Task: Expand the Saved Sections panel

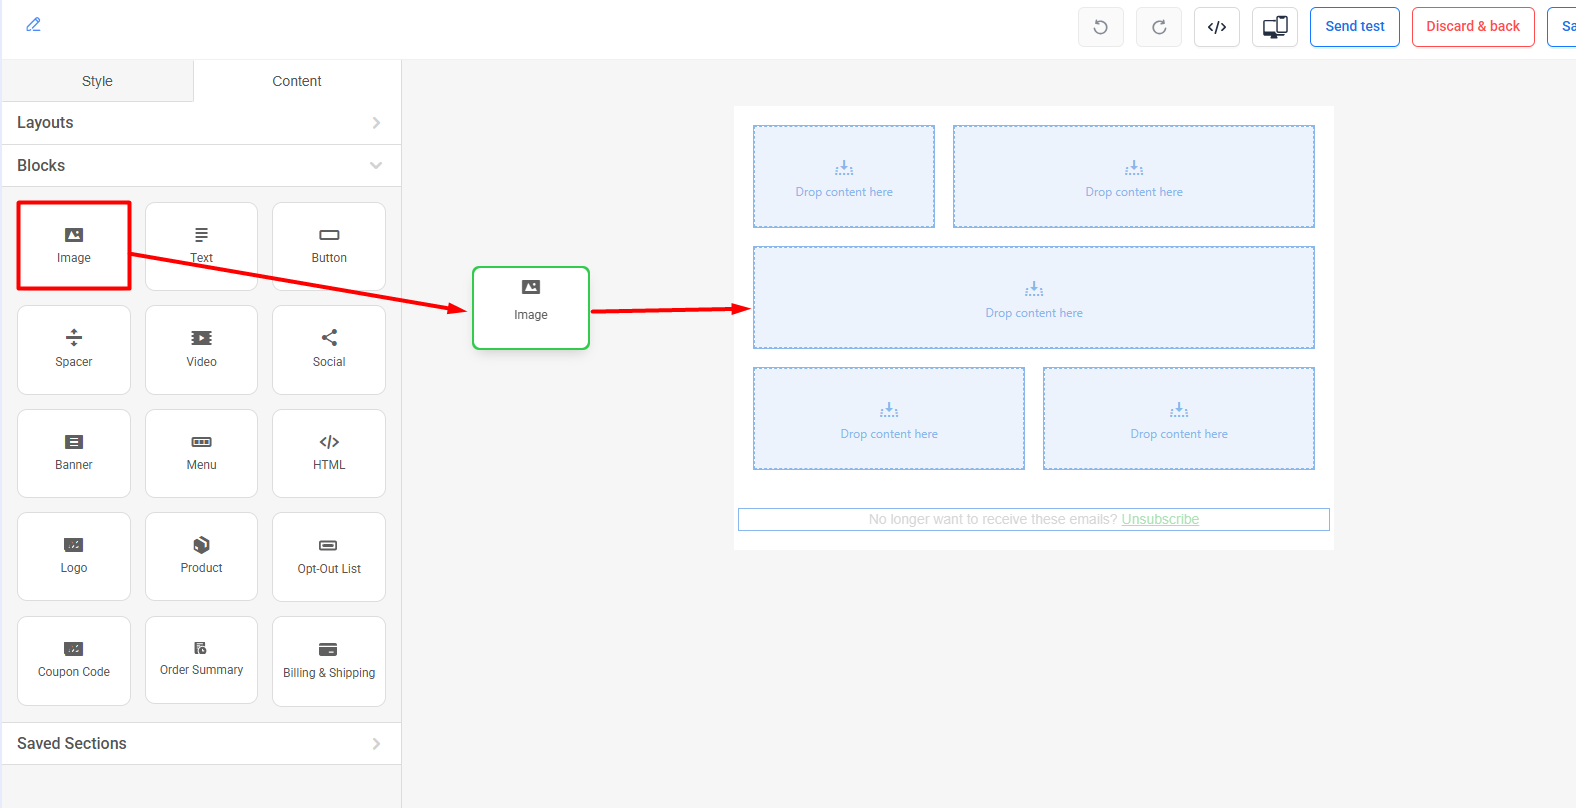Action: pyautogui.click(x=201, y=744)
